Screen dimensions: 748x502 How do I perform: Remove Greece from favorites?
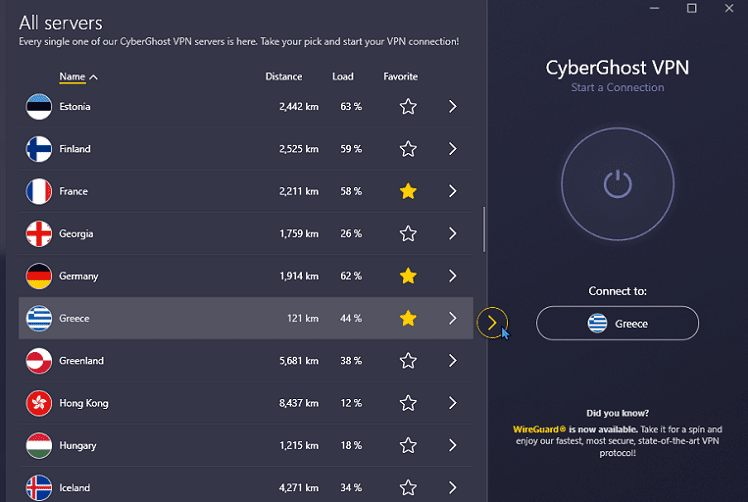pos(408,318)
